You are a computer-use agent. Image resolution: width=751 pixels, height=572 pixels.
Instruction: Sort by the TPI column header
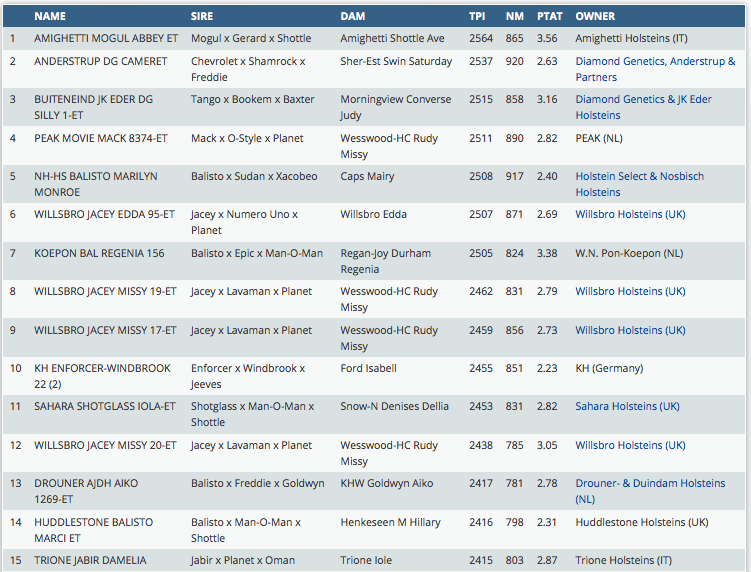click(x=477, y=16)
